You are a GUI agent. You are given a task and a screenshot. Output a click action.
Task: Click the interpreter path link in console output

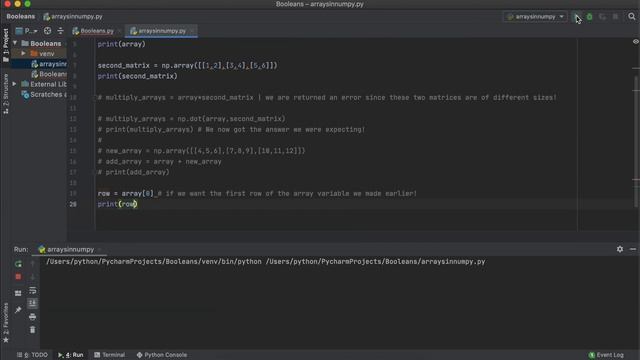tap(153, 262)
